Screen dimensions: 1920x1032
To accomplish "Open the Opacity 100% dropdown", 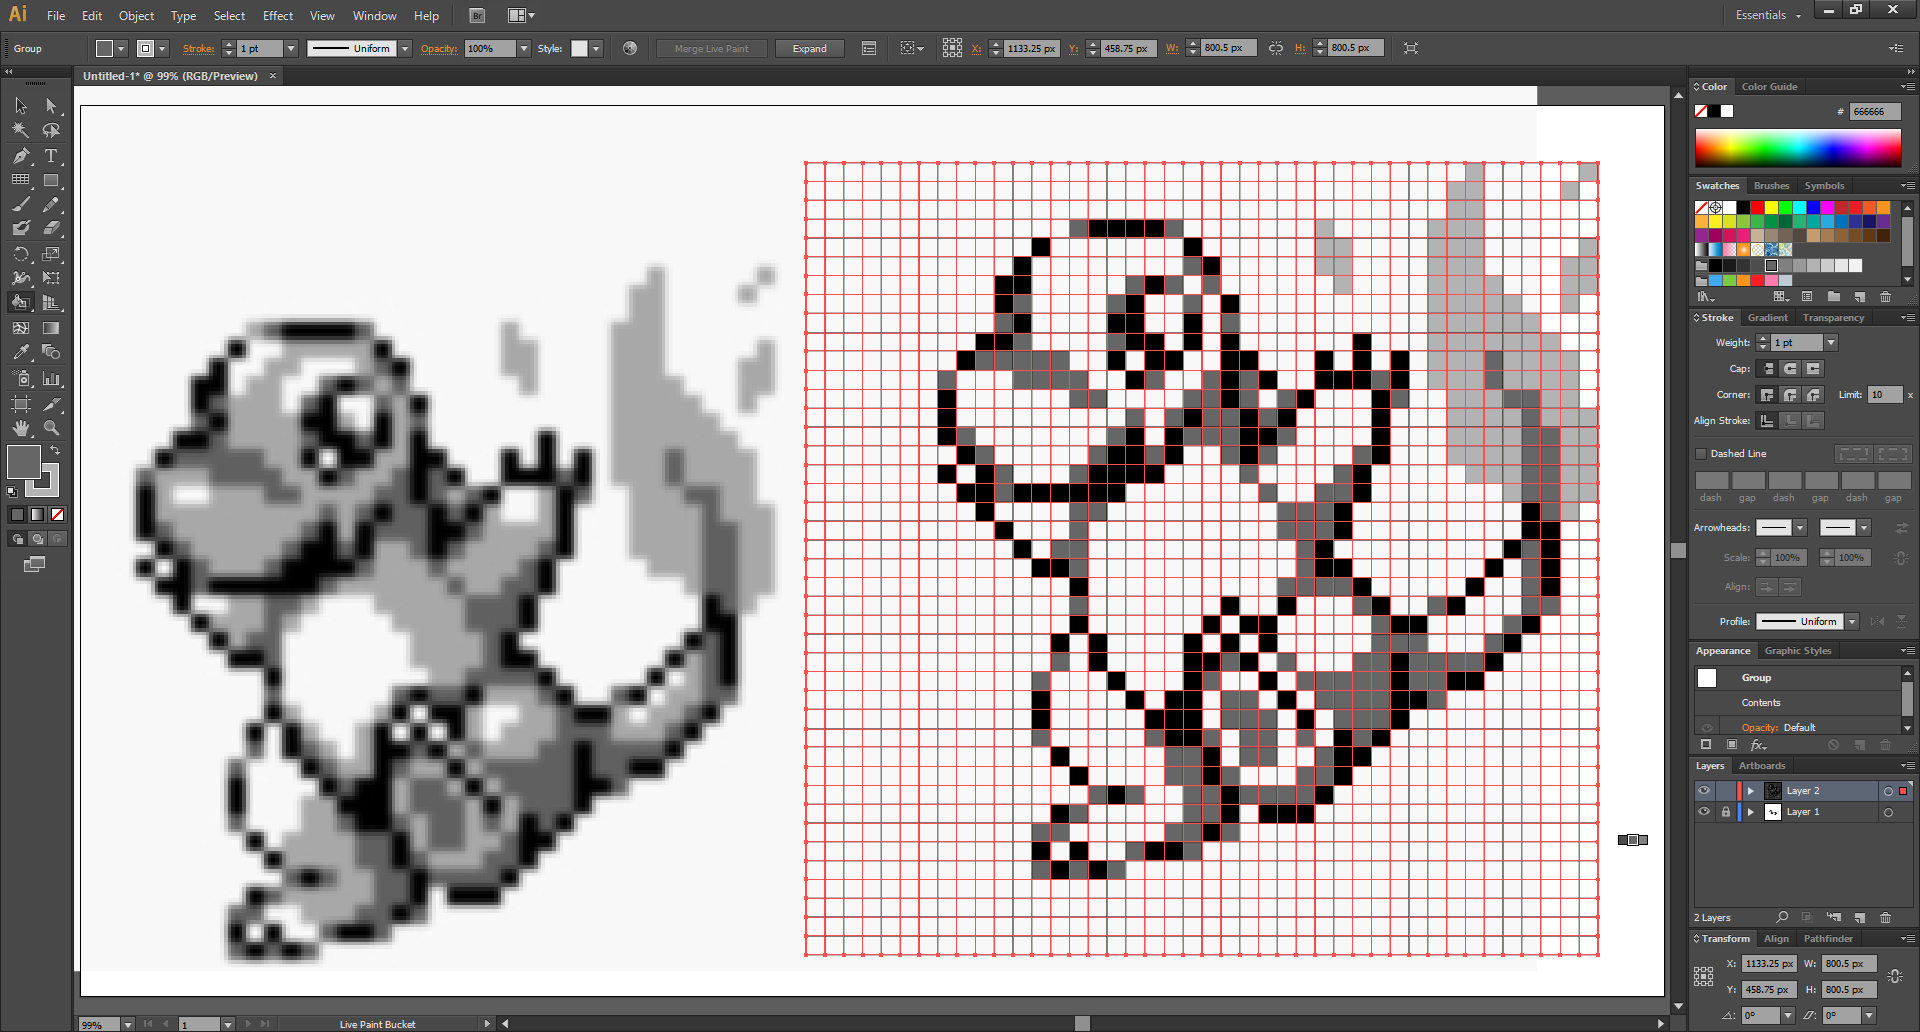I will tap(523, 48).
